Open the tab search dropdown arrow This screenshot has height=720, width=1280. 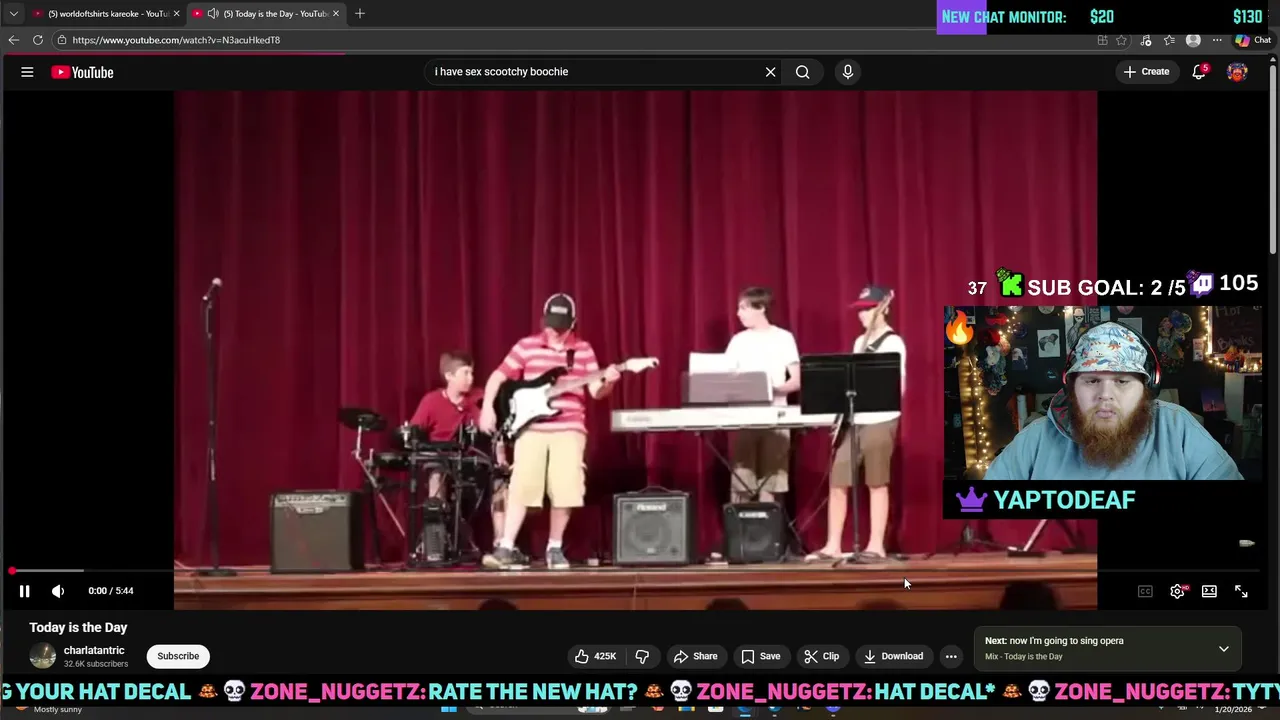13,14
